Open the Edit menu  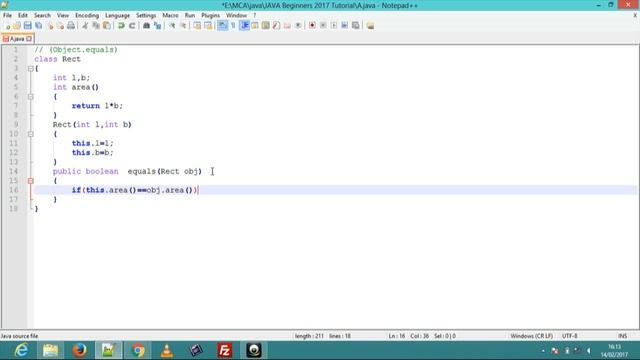pos(23,16)
